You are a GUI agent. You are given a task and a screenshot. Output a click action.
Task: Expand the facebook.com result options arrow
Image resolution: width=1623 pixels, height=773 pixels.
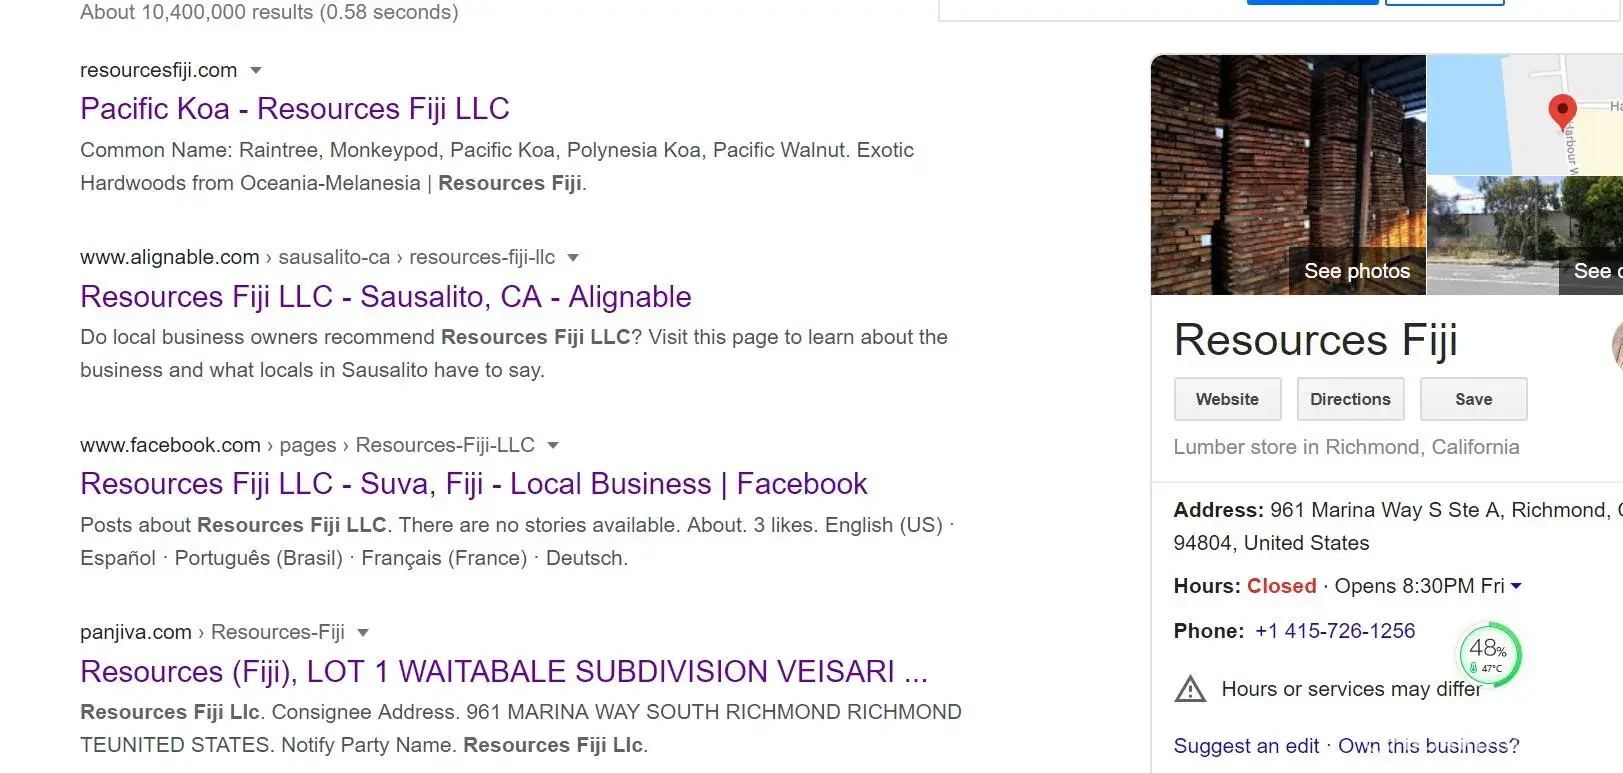(x=553, y=445)
